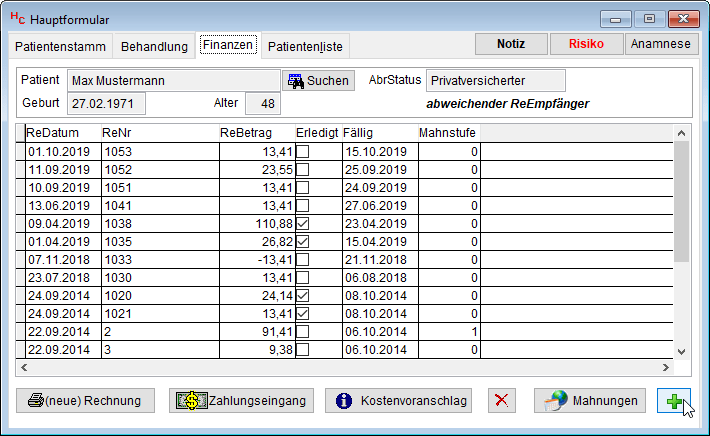Toggle Erledigt checkbox for invoice 1020

point(303,295)
